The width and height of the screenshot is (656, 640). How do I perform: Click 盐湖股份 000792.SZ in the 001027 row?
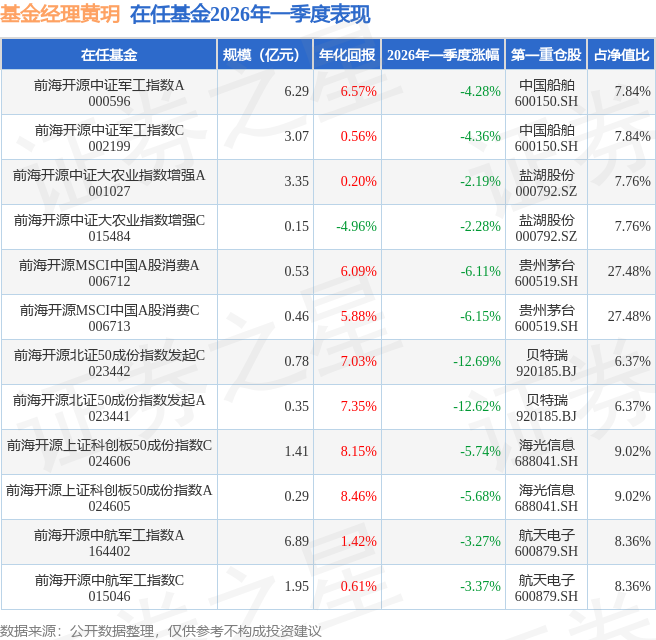(x=546, y=183)
